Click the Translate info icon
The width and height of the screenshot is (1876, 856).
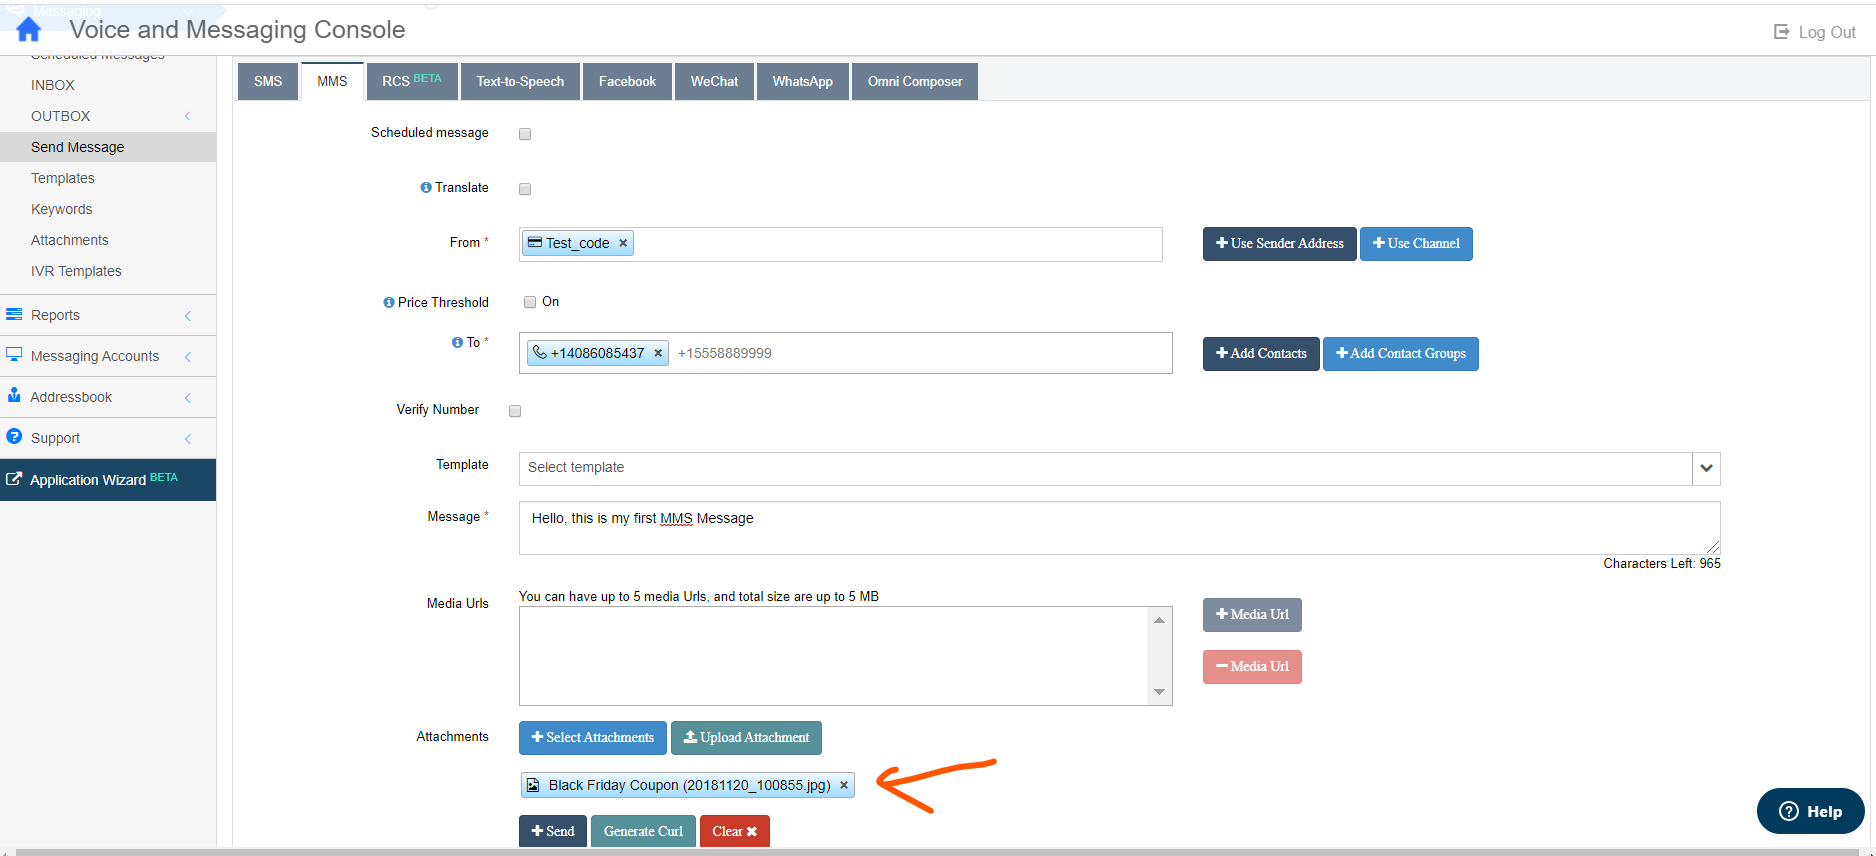(x=426, y=187)
